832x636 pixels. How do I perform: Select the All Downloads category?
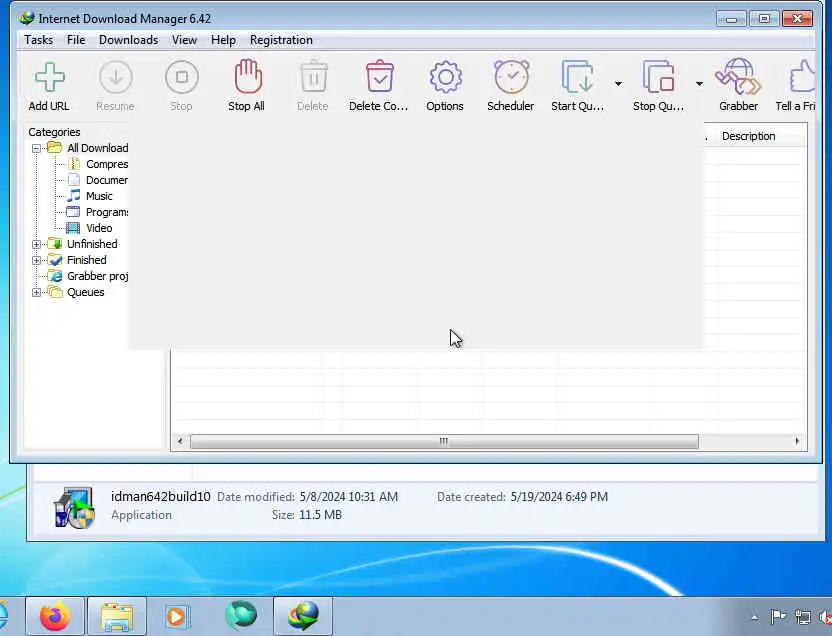click(98, 148)
